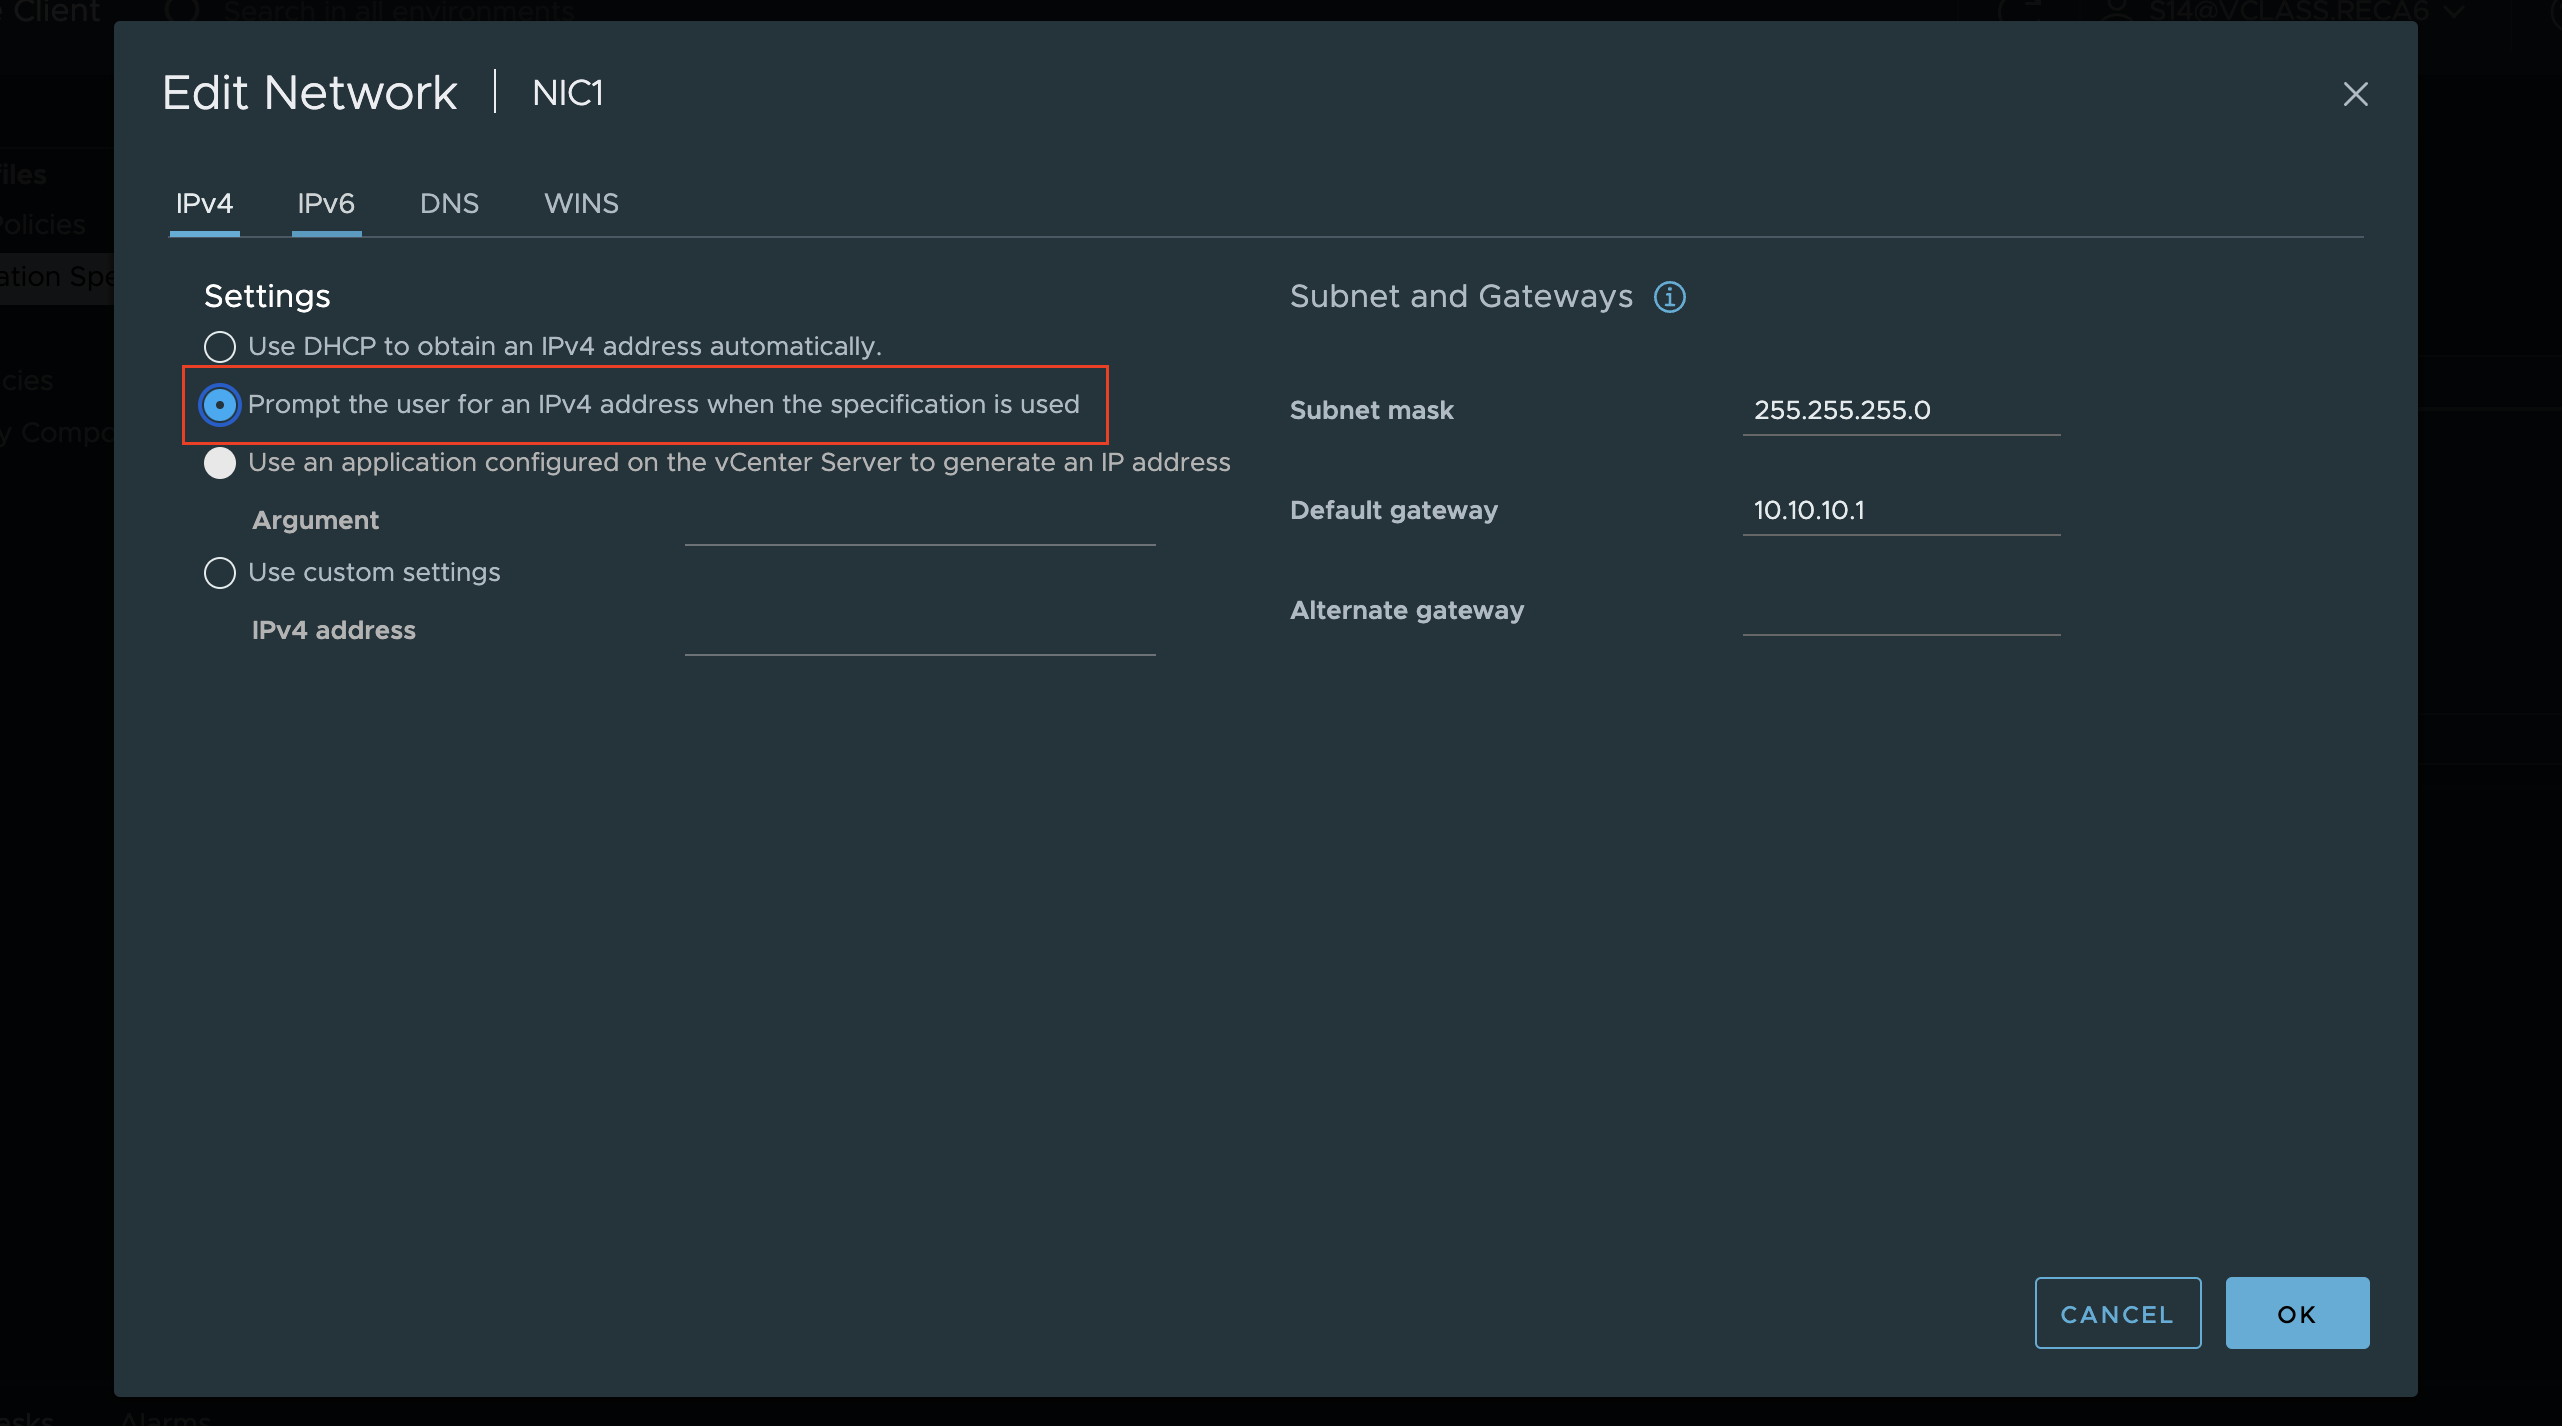Click the Alternate gateway input field
This screenshot has width=2562, height=1426.
[x=1900, y=610]
